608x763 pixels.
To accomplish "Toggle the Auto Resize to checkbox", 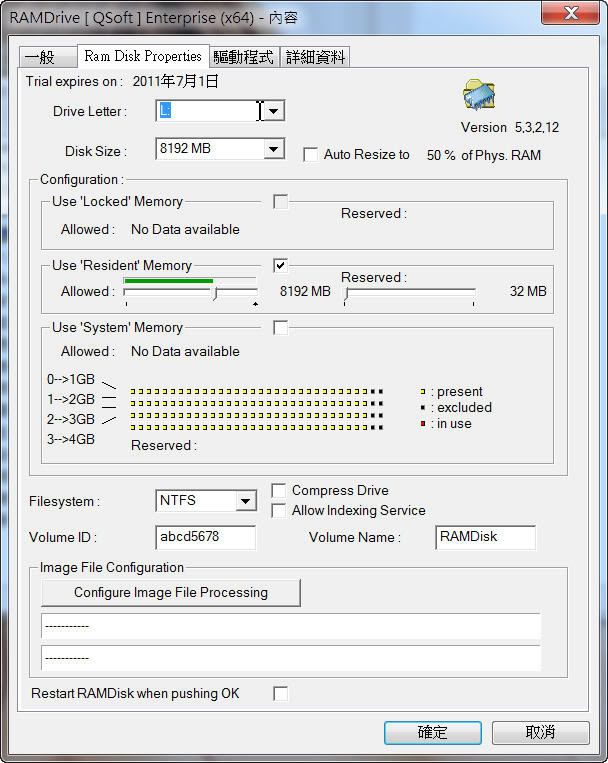I will [x=311, y=155].
